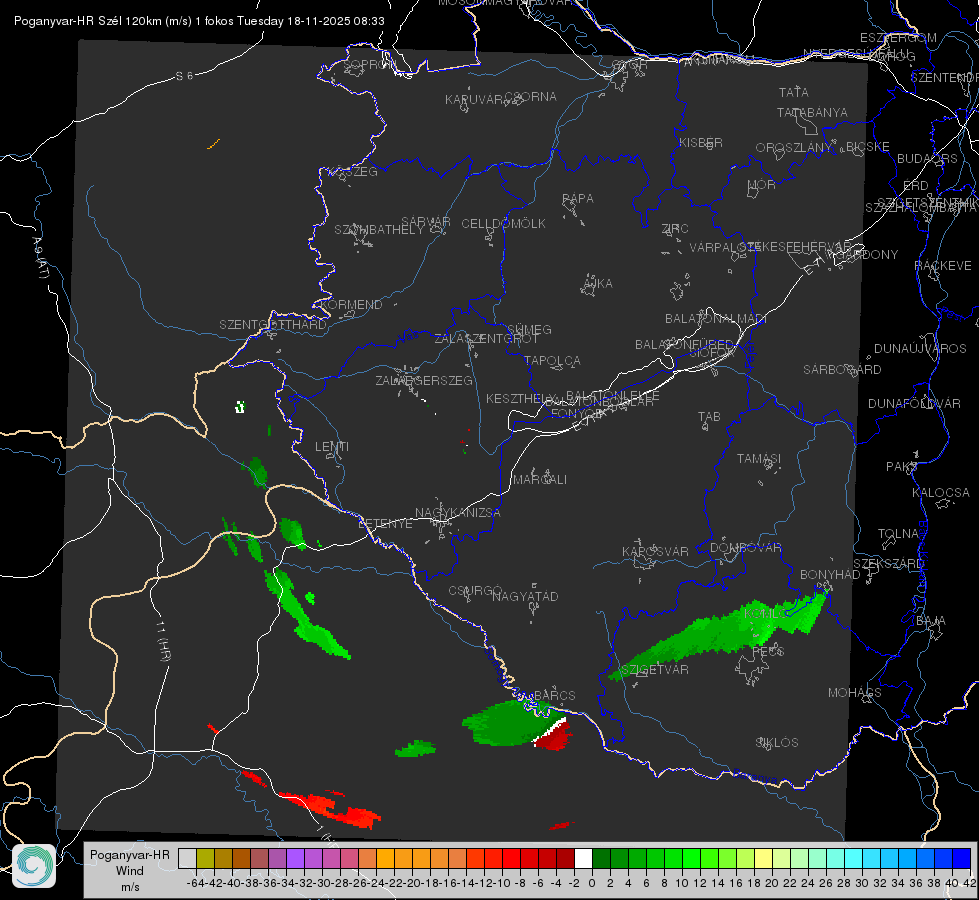Click the DOMBÓVÁR town label
The image size is (979, 900).
tap(745, 548)
